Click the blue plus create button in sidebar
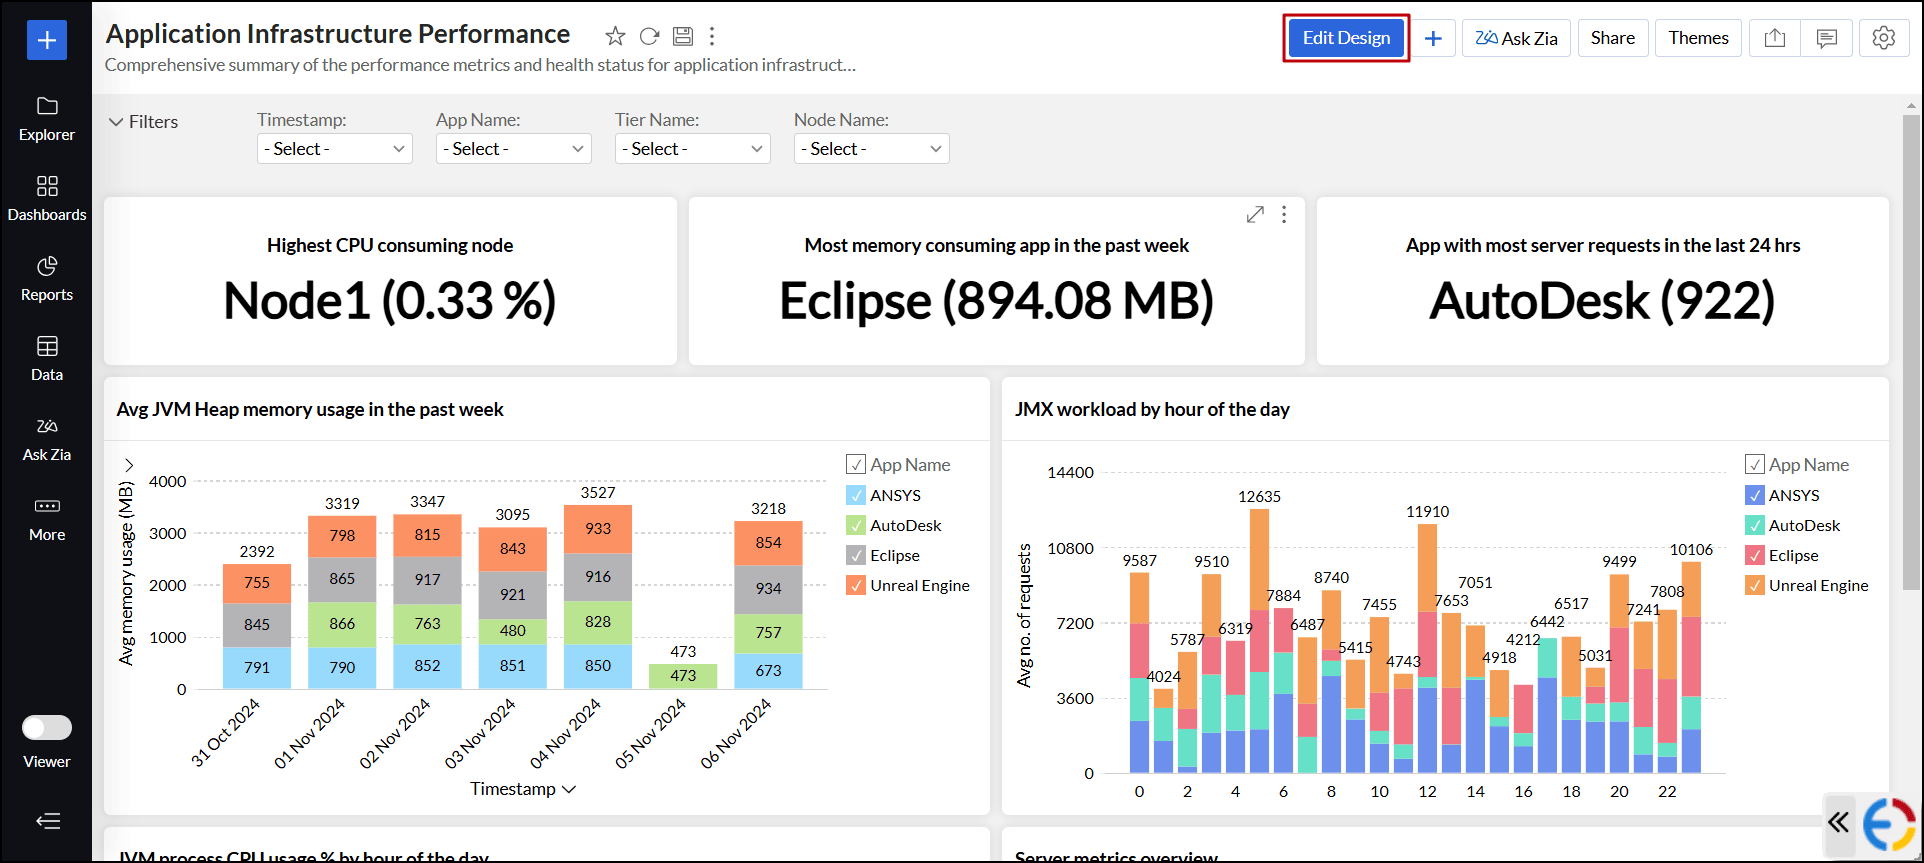The height and width of the screenshot is (863, 1924). click(x=47, y=40)
